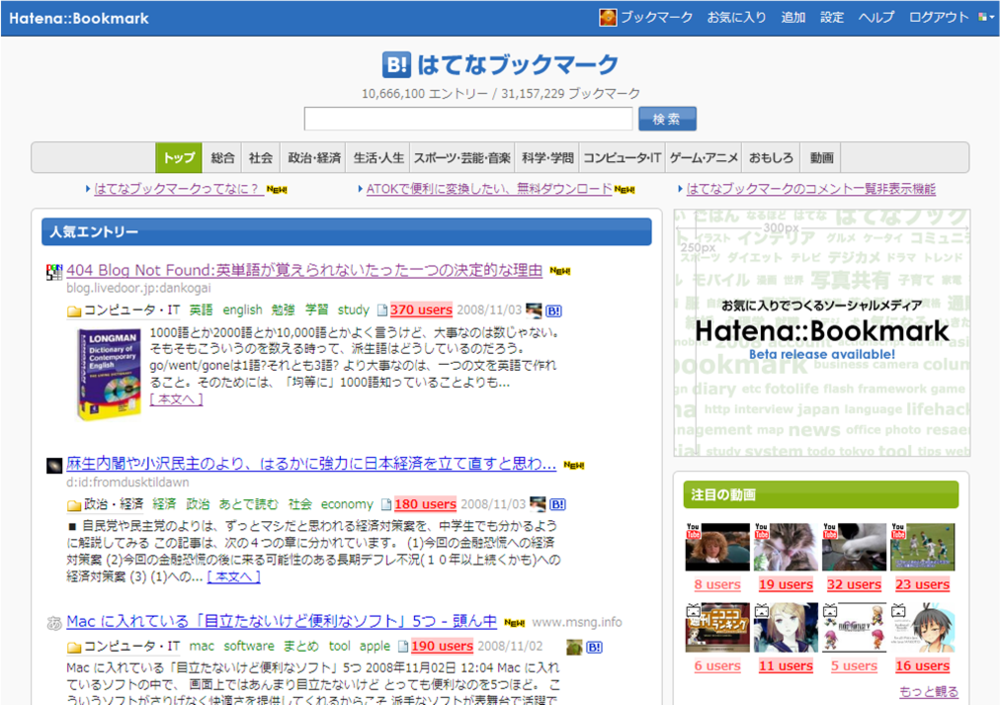Click もっと観る link under videos
Viewport: 1000px width, 705px height.
pos(929,692)
